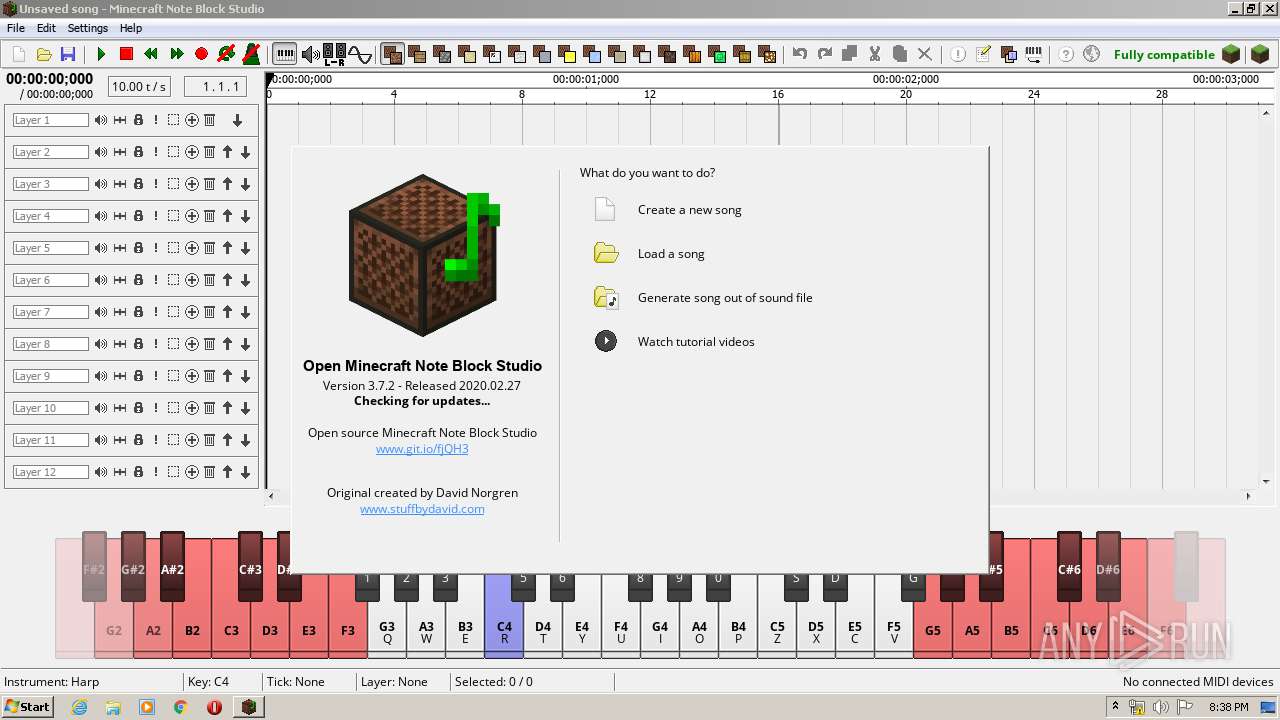
Task: Toggle solo exclamation mark on Layer 12
Action: 156,472
